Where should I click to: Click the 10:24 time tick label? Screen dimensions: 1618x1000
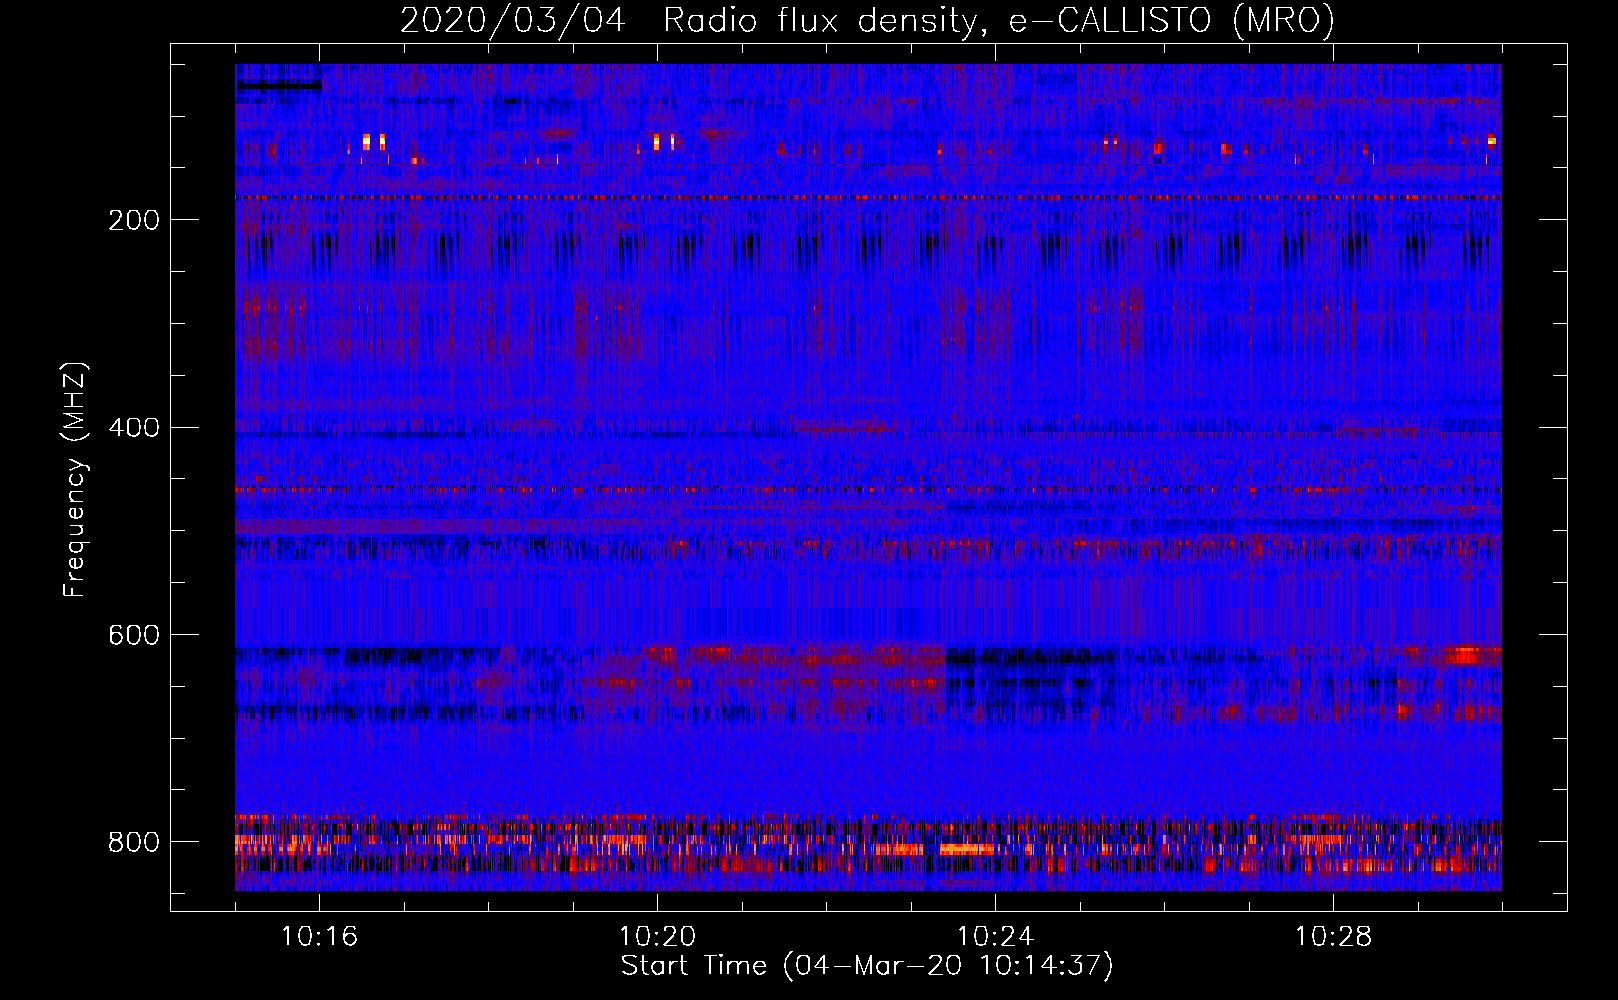(x=995, y=936)
